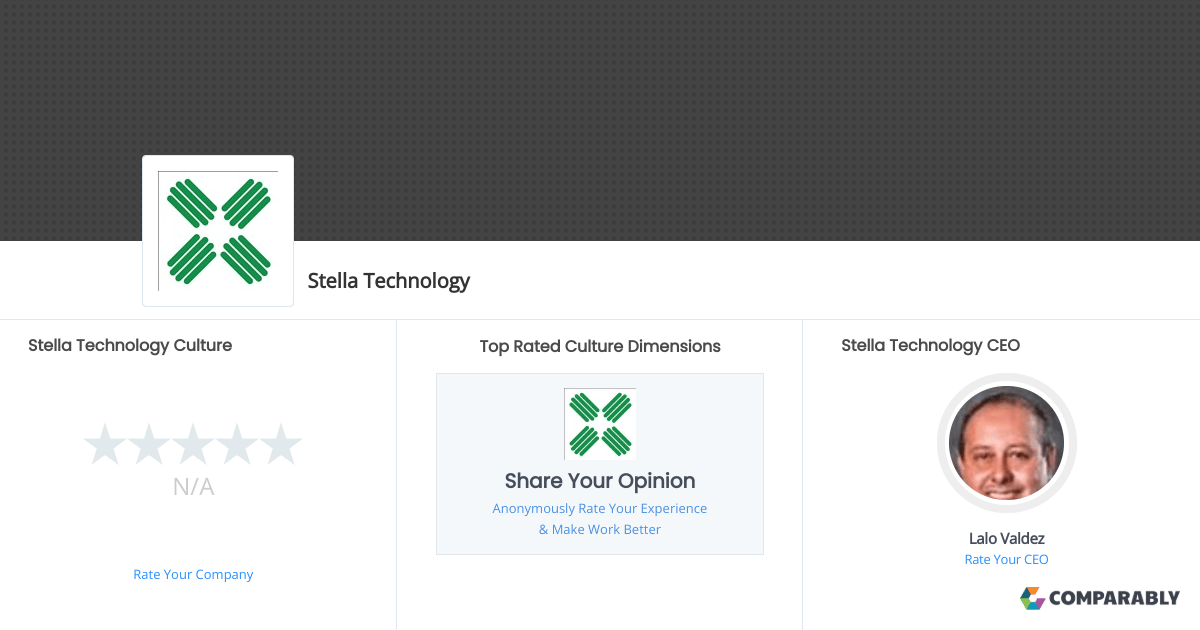Open the Stella Technology Culture section heading

(130, 345)
